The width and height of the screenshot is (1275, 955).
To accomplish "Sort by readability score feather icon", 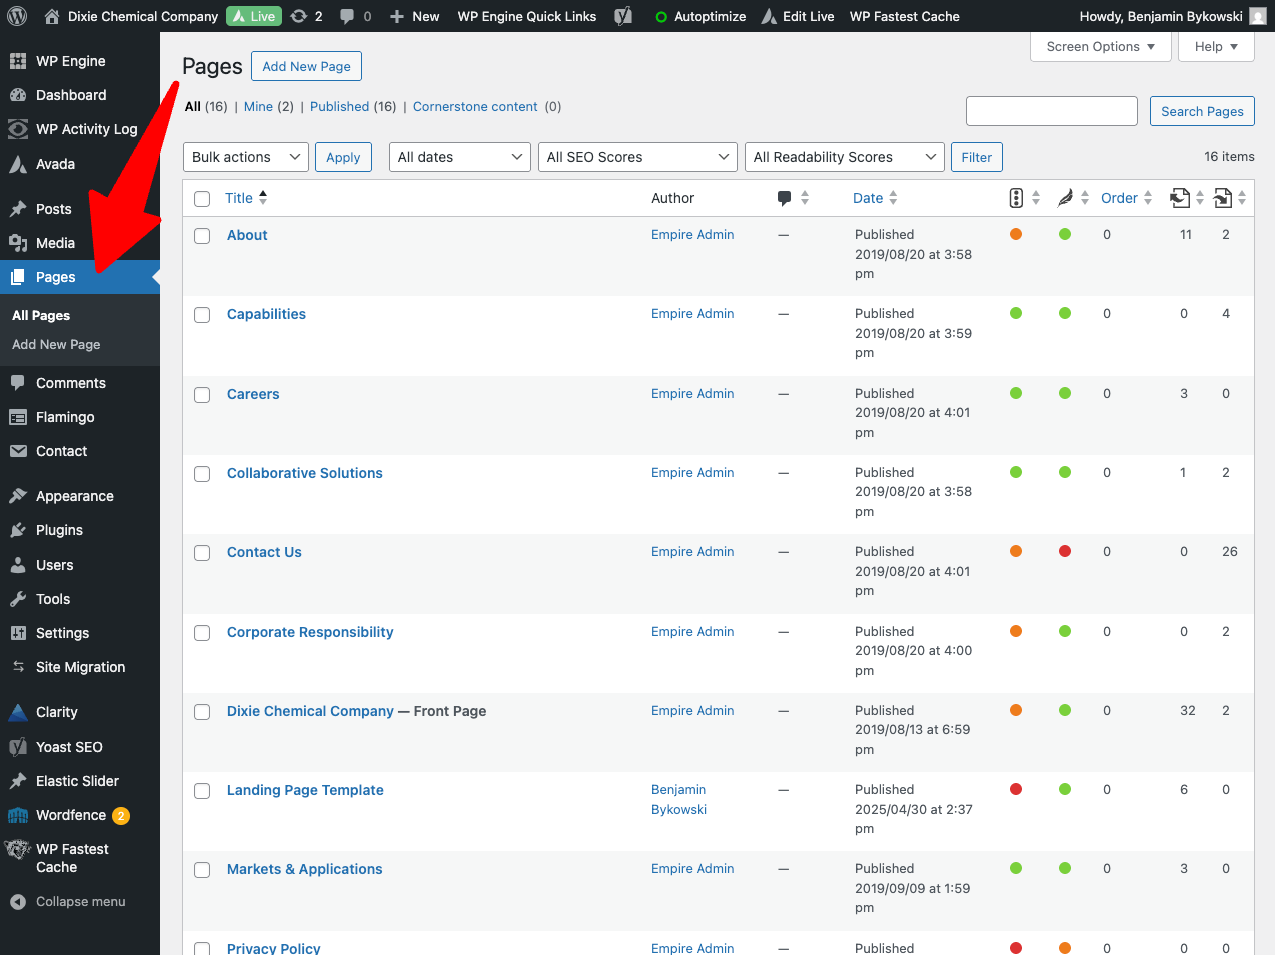I will 1065,198.
